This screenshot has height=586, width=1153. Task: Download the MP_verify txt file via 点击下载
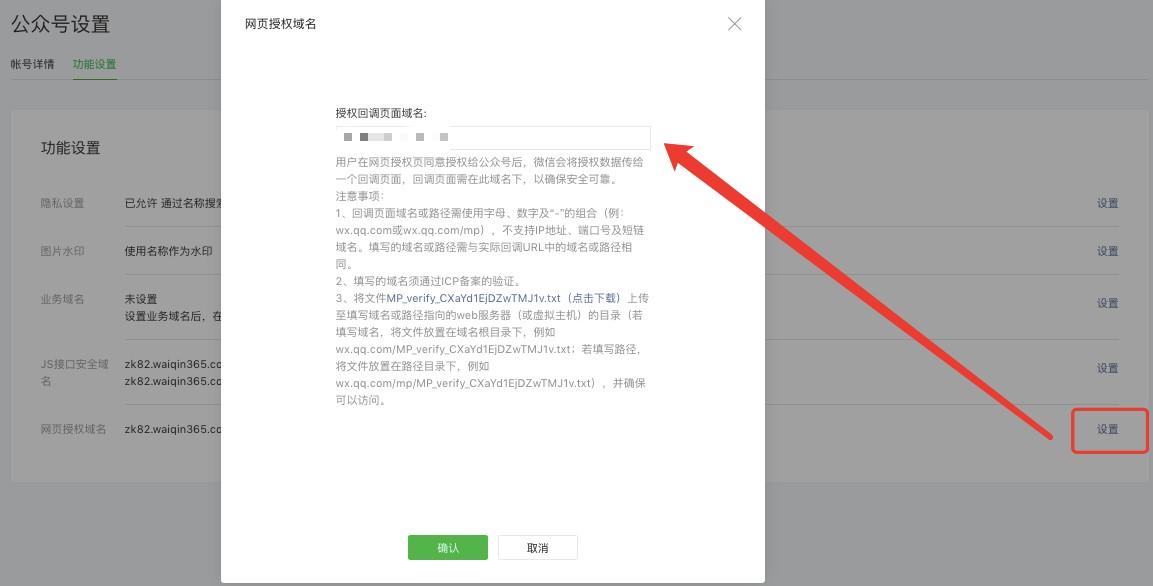click(595, 298)
